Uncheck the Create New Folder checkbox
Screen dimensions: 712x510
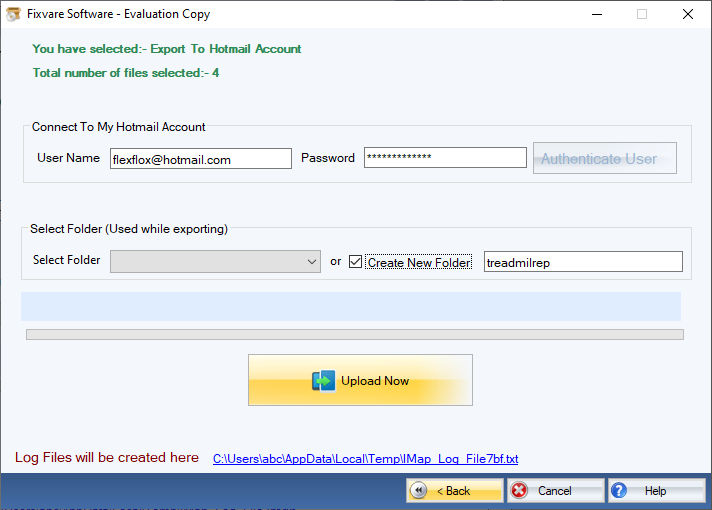pos(355,262)
